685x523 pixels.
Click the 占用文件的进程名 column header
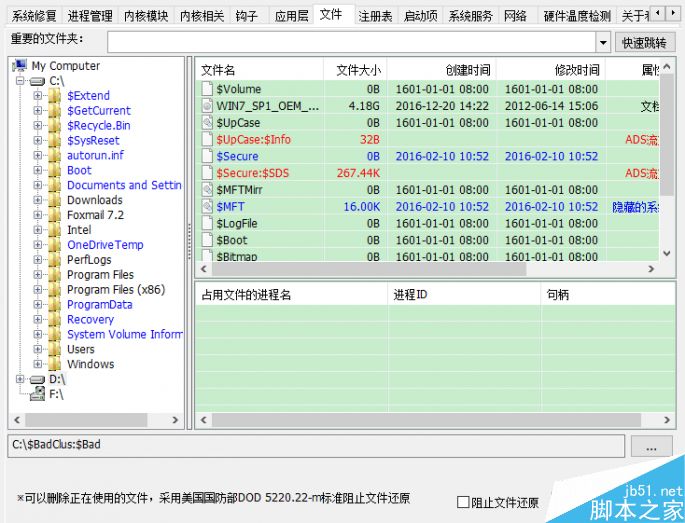[x=291, y=295]
